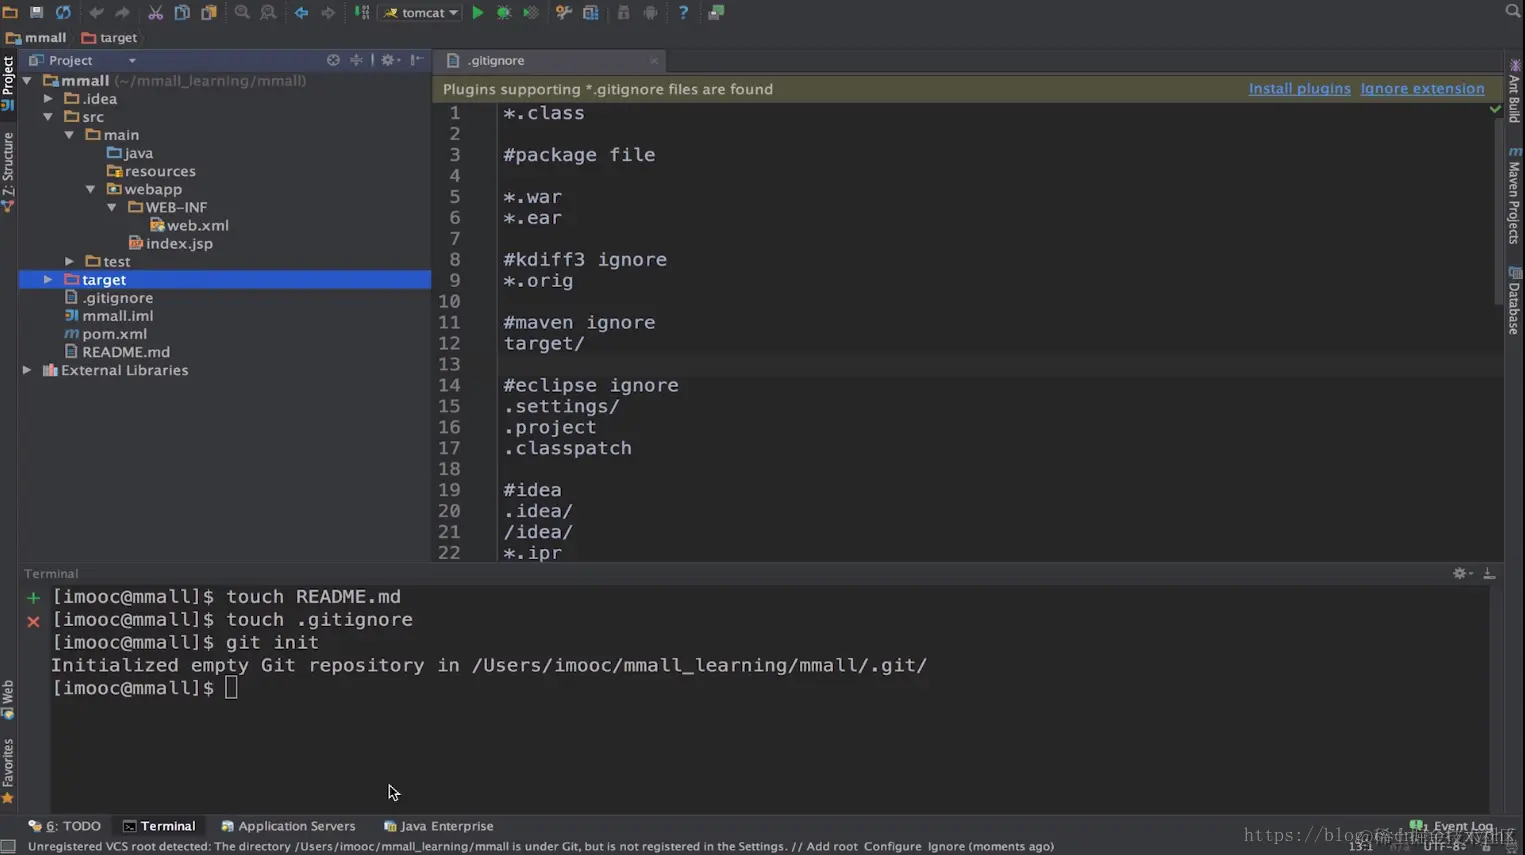Viewport: 1525px width, 855px height.
Task: Click the Find magnifier icon
Action: point(242,12)
